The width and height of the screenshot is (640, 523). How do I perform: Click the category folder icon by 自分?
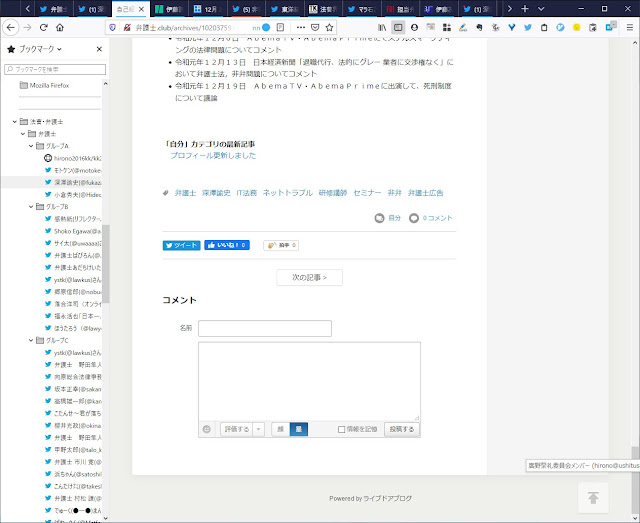click(x=380, y=218)
